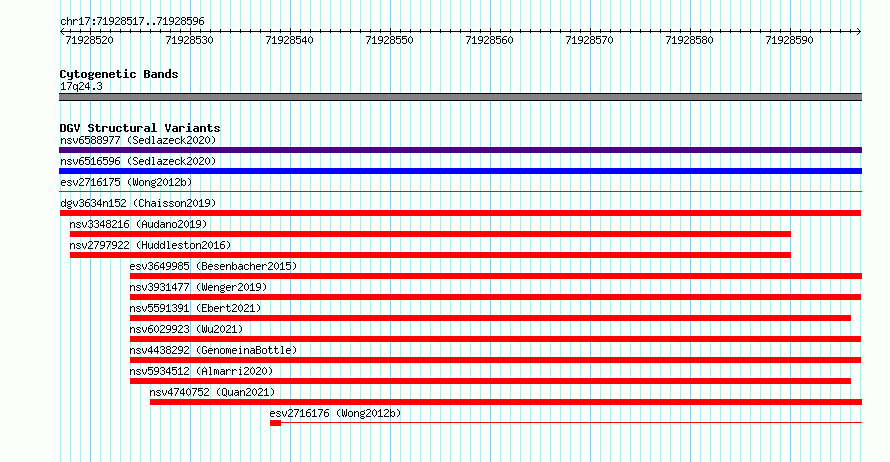Screen dimensions: 890x462
Task: Open the esv2716175 (Wong2012b) variant label
Action: tap(126, 182)
